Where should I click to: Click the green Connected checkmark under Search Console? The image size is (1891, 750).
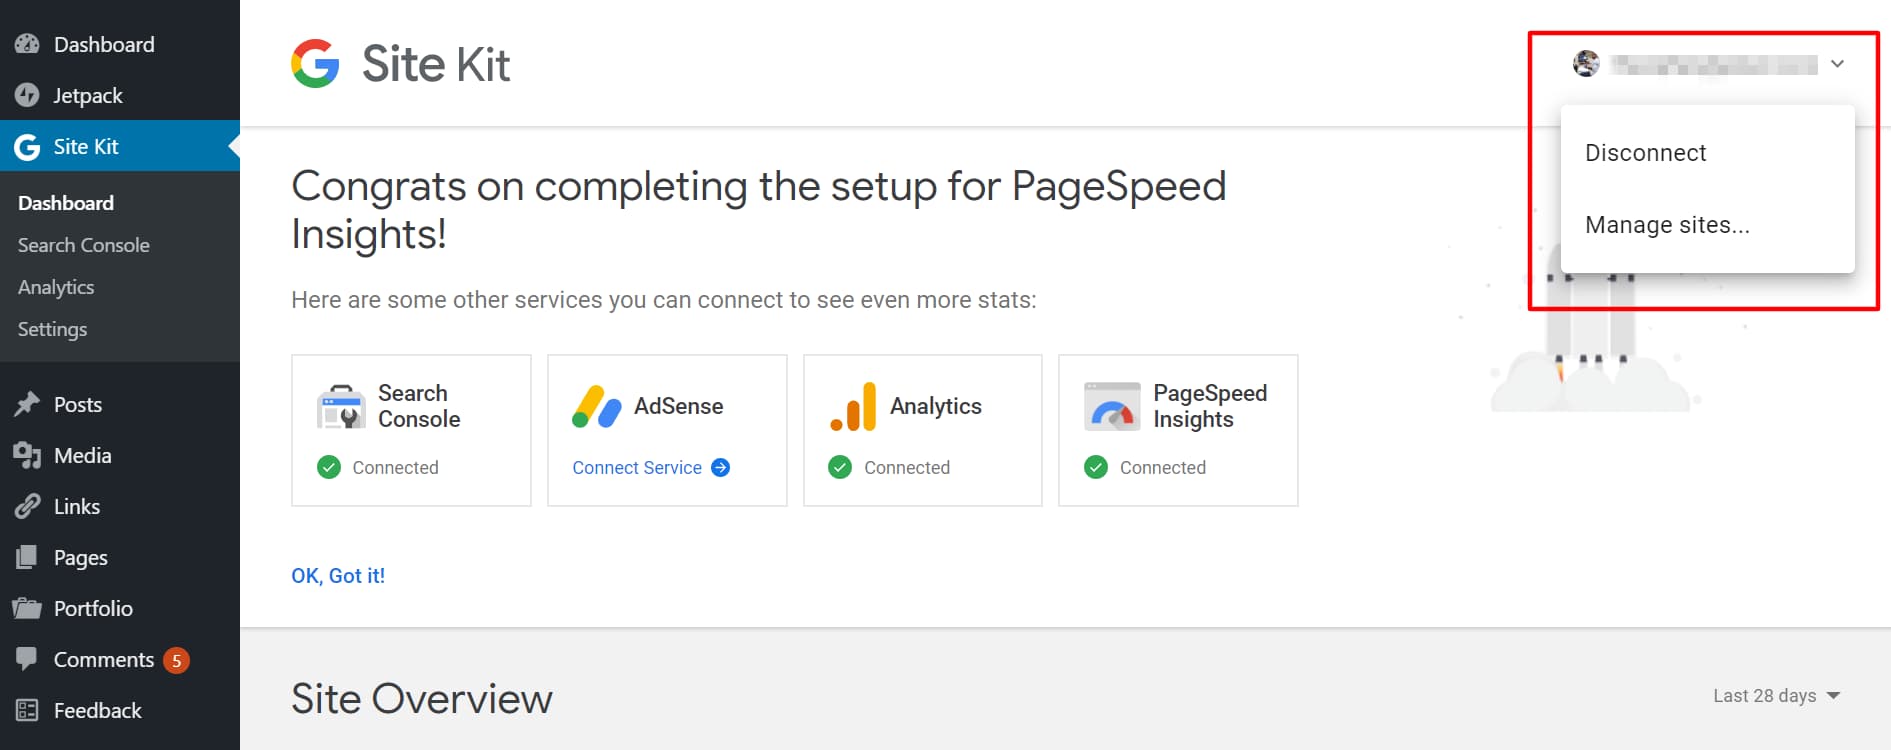328,467
